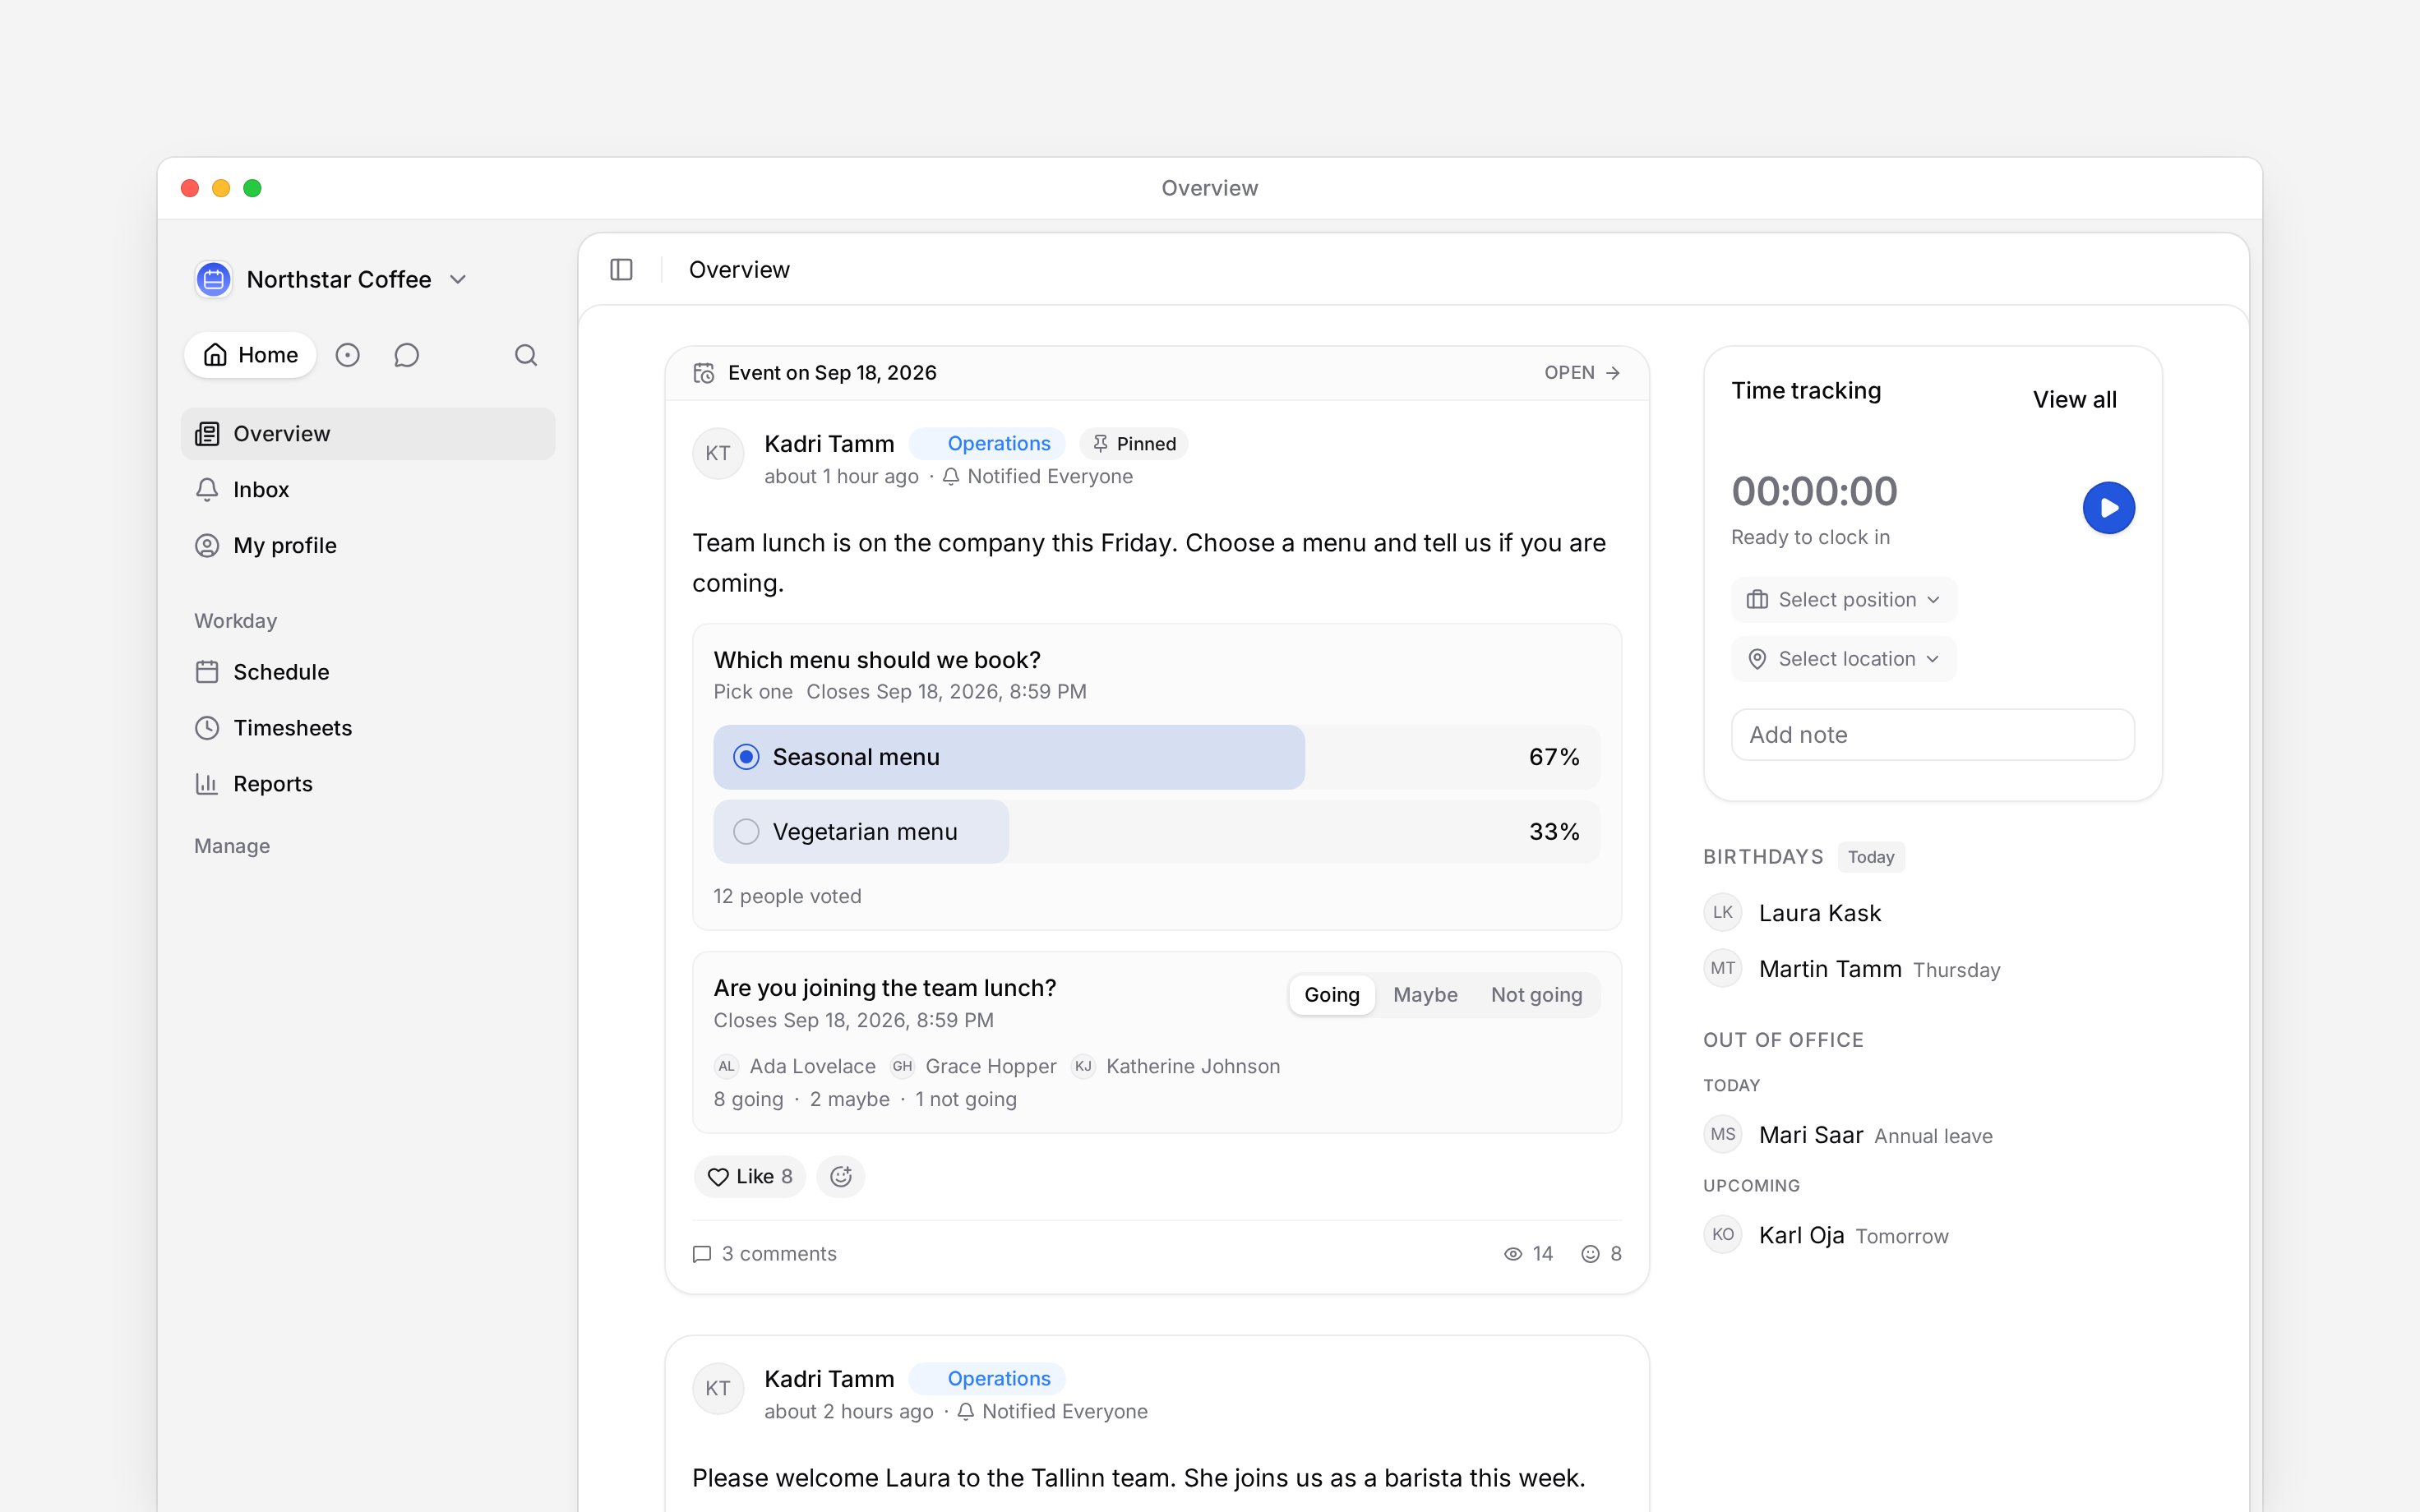Click the KT avatar on the welcome post

[718, 1388]
